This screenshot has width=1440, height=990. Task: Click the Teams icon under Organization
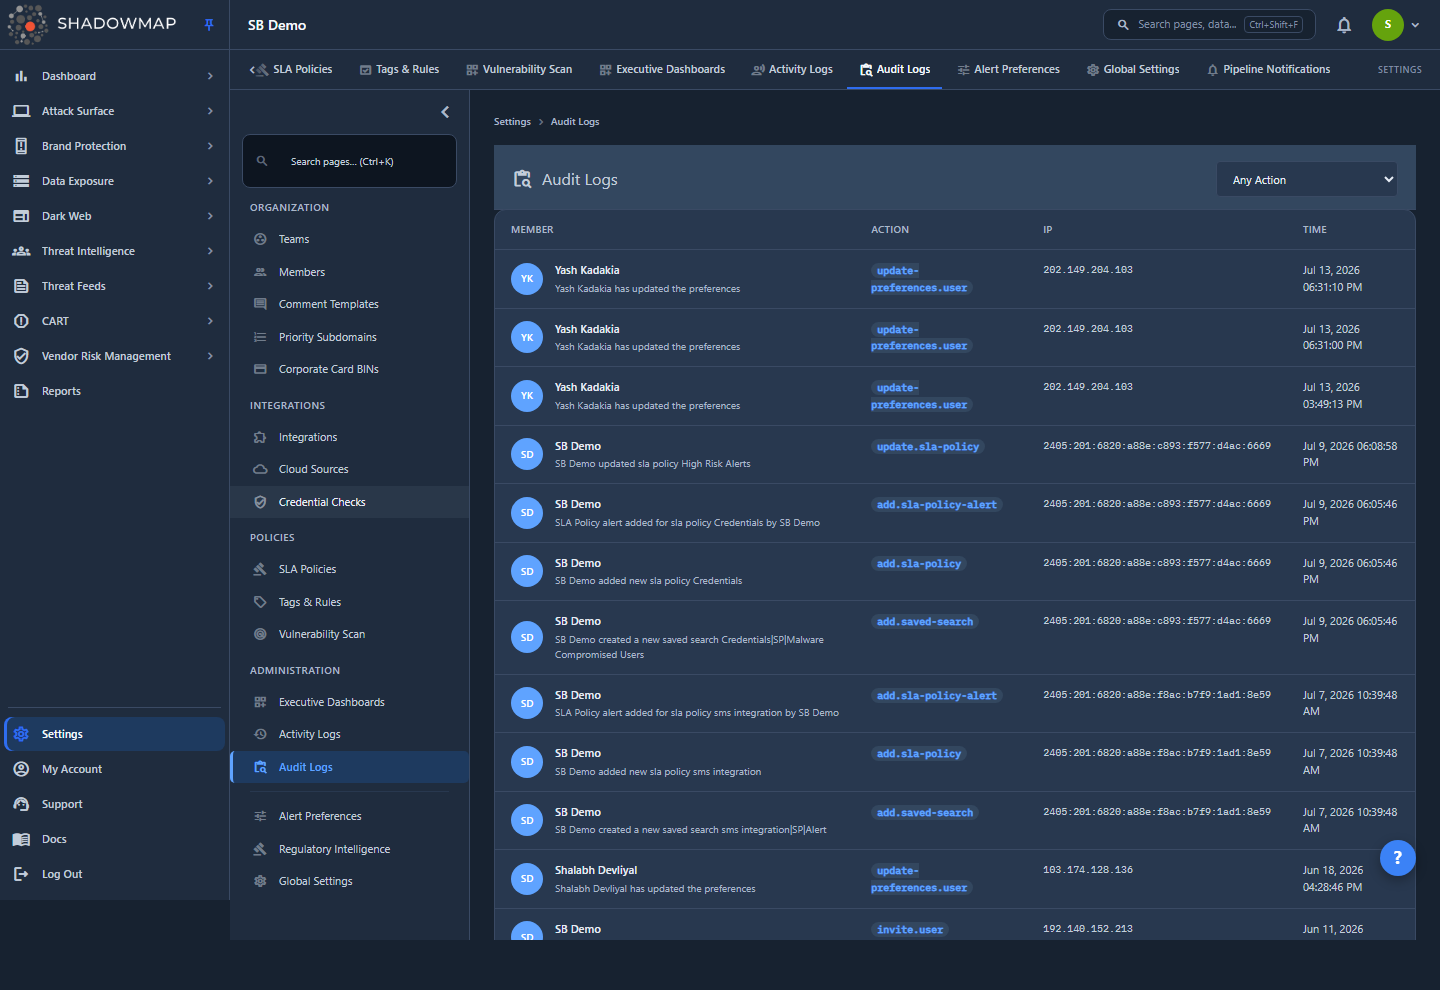tap(260, 239)
